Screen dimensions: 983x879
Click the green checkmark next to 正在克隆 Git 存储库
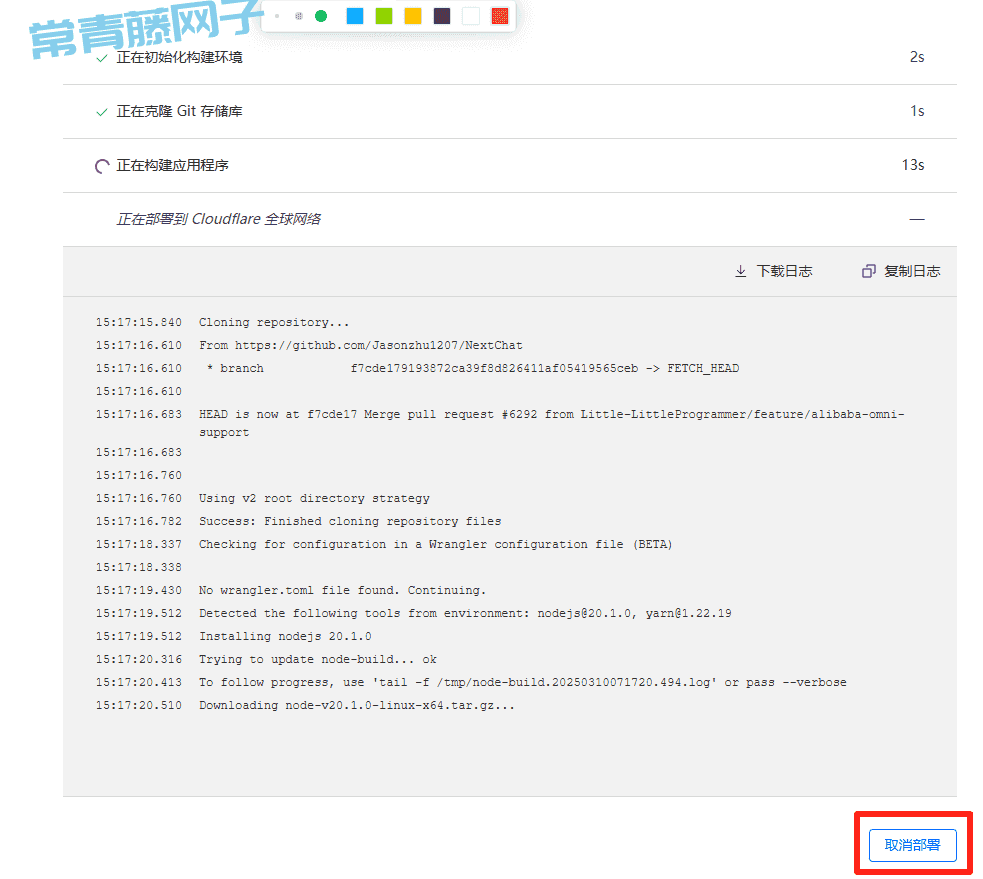point(102,112)
